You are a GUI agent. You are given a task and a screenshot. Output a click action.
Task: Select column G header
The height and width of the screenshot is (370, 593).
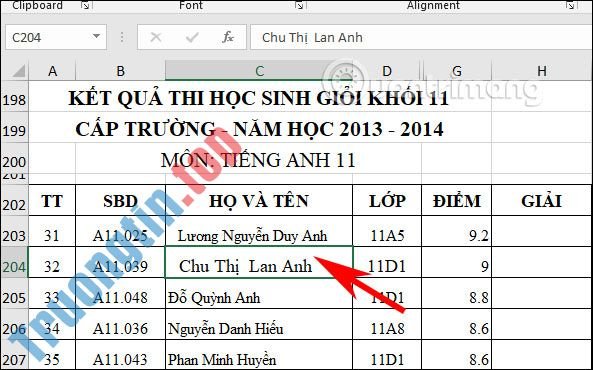pos(456,71)
